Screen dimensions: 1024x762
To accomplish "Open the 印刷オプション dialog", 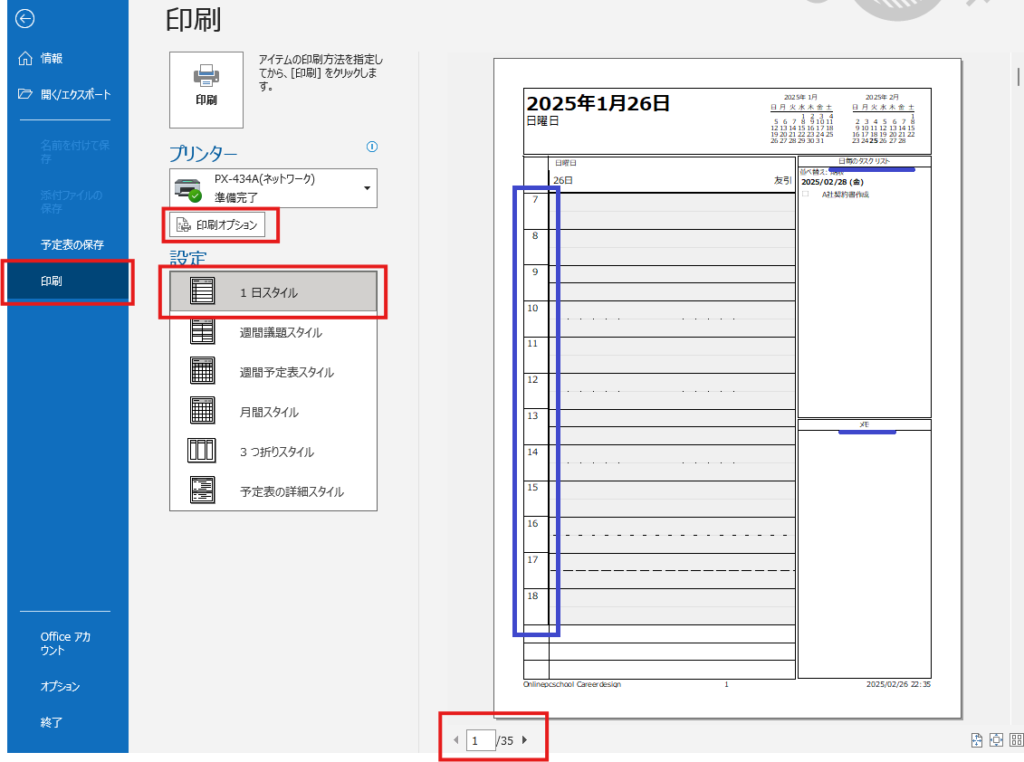I will [221, 226].
